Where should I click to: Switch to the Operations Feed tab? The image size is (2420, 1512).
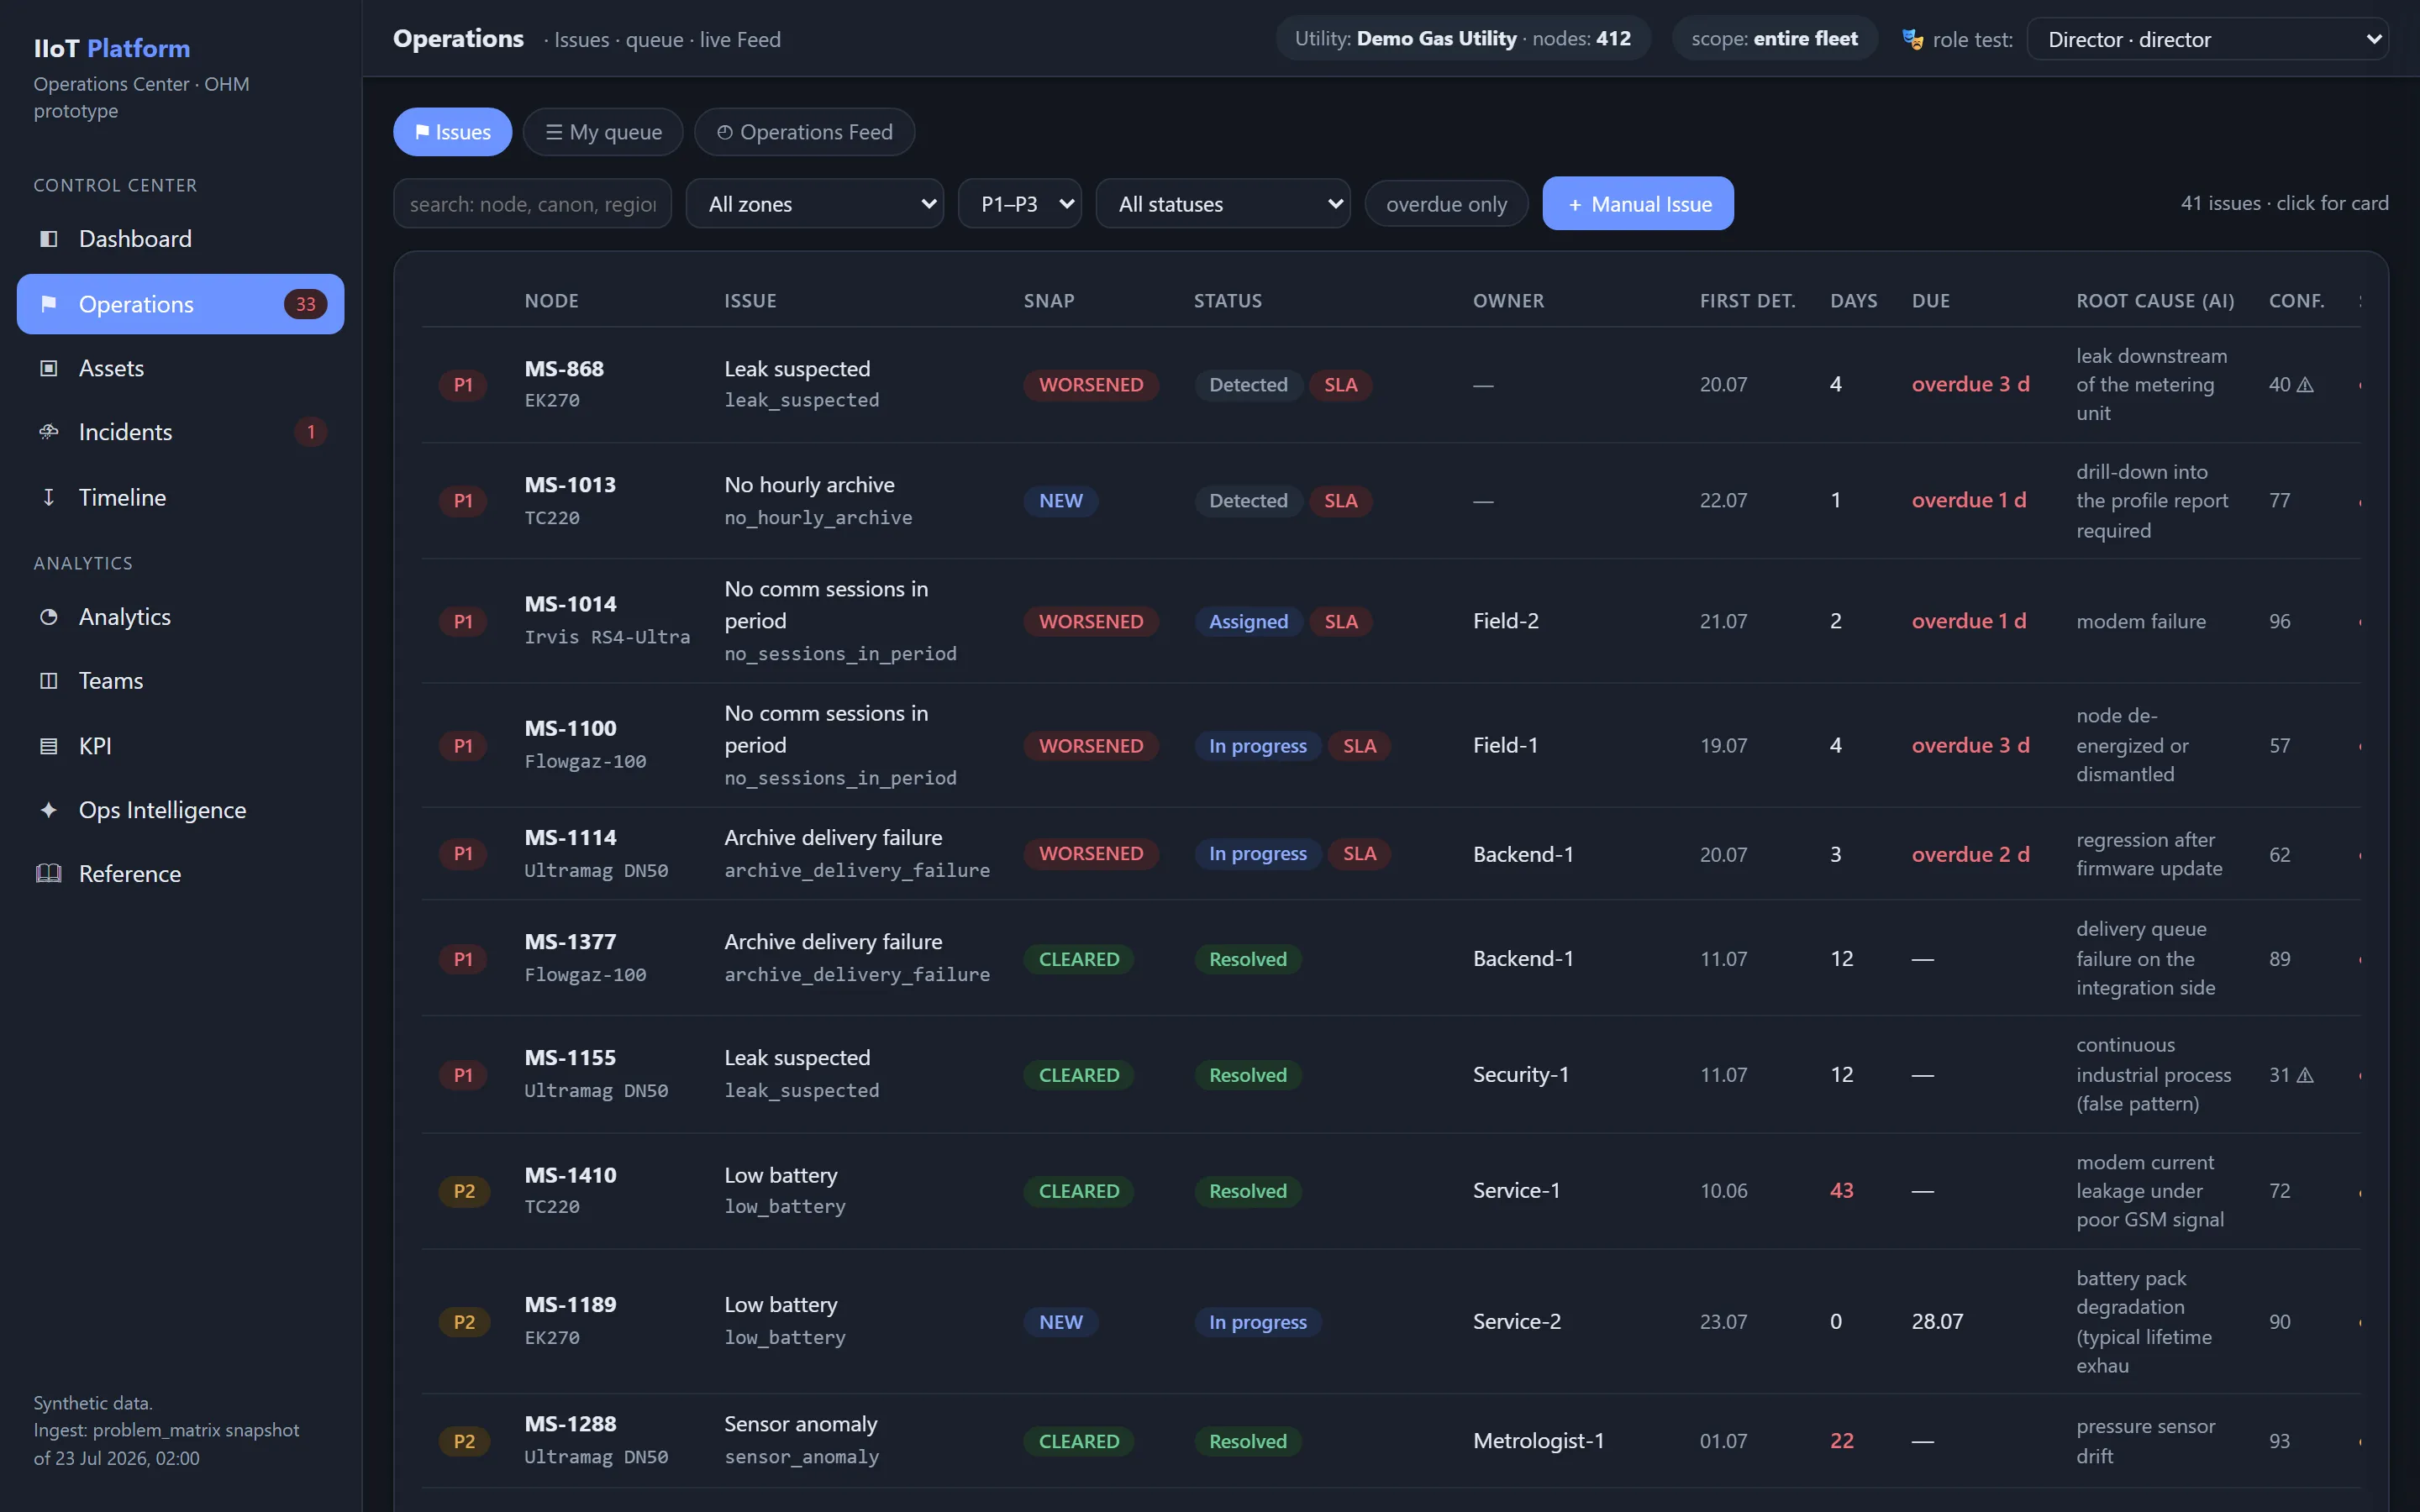coord(805,132)
